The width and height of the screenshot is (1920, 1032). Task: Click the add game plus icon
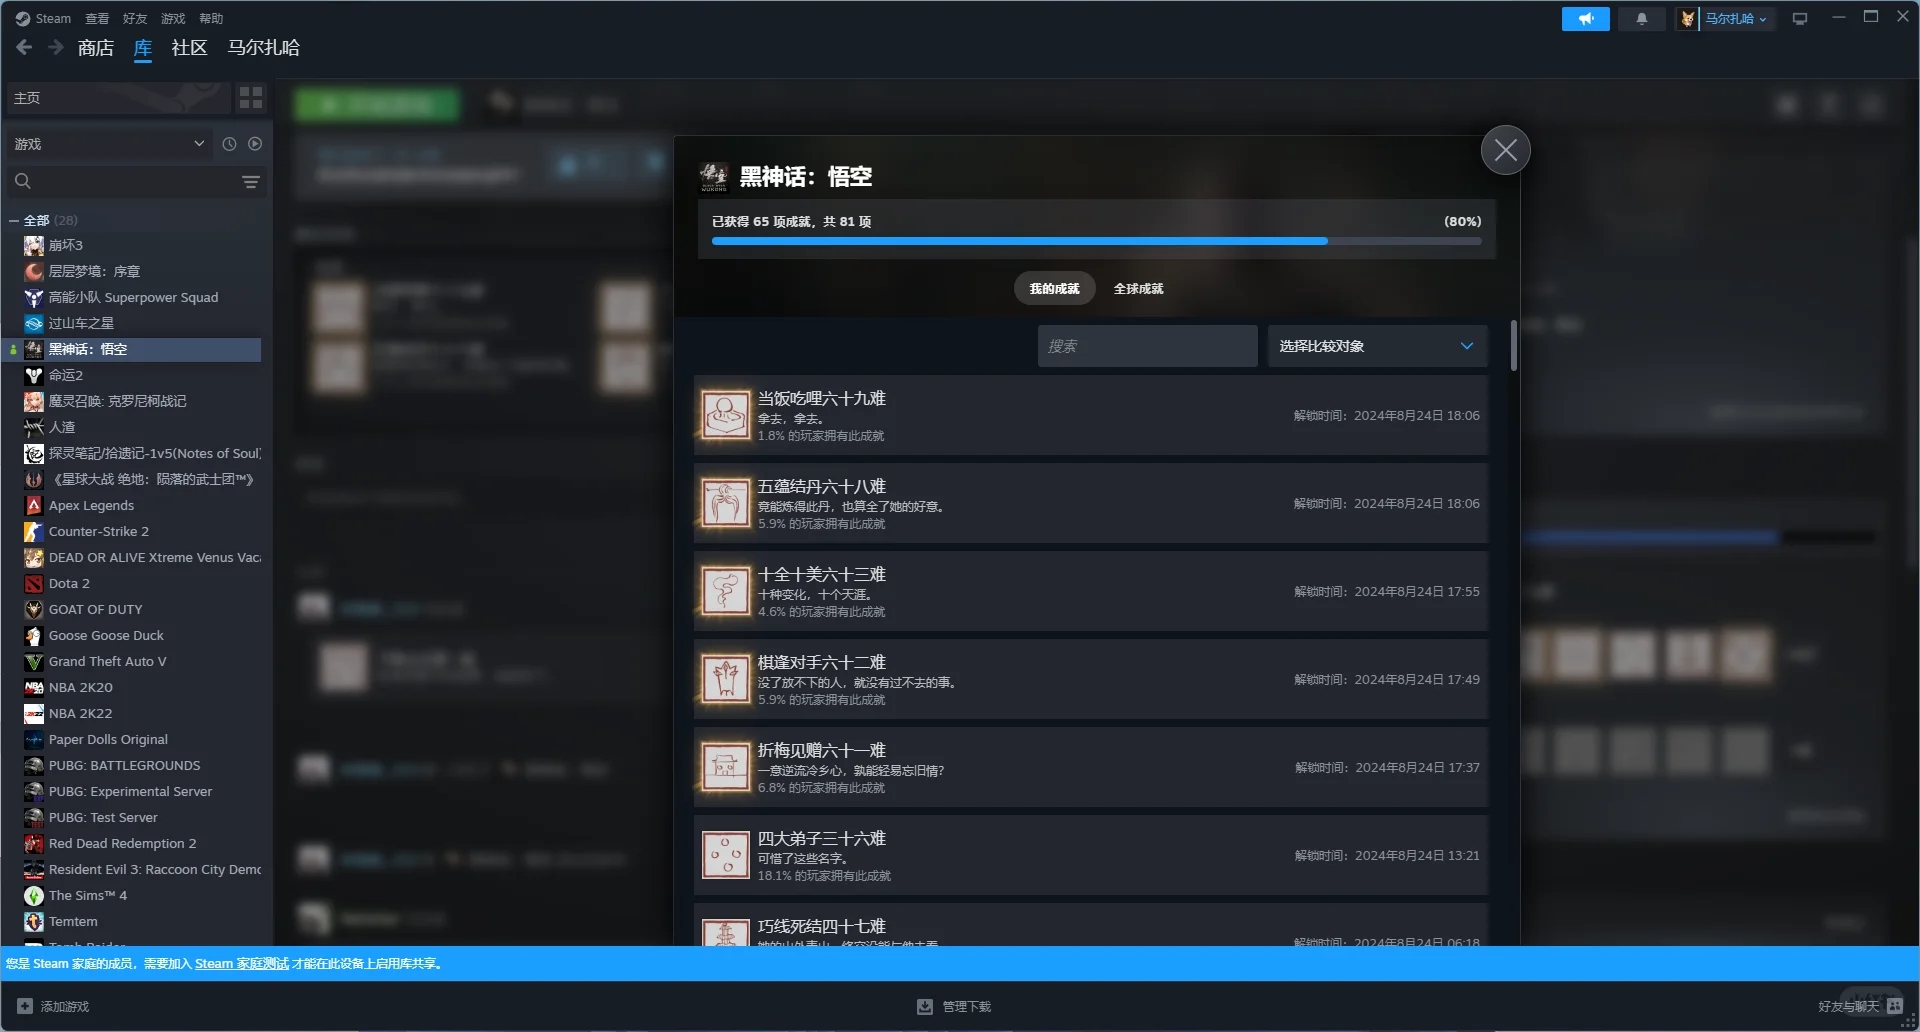click(25, 1006)
